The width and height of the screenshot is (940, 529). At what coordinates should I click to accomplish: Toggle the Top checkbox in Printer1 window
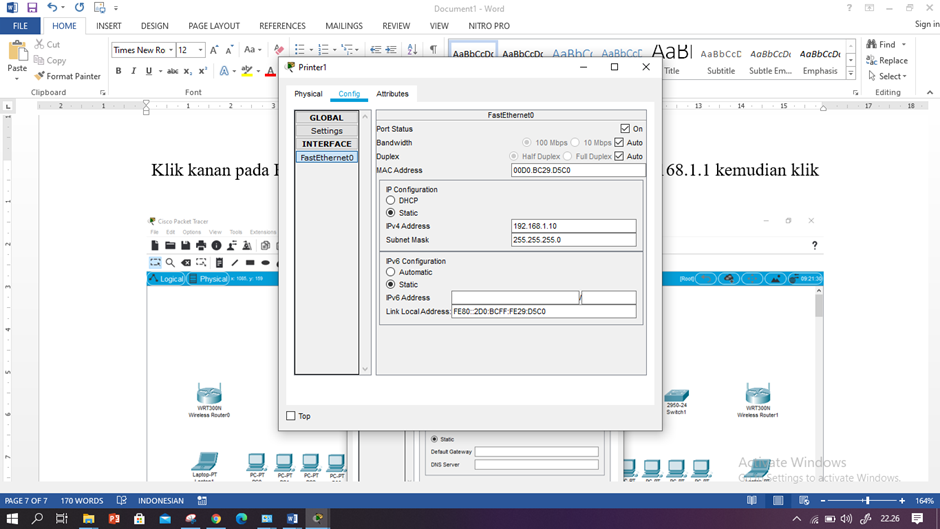click(x=291, y=416)
